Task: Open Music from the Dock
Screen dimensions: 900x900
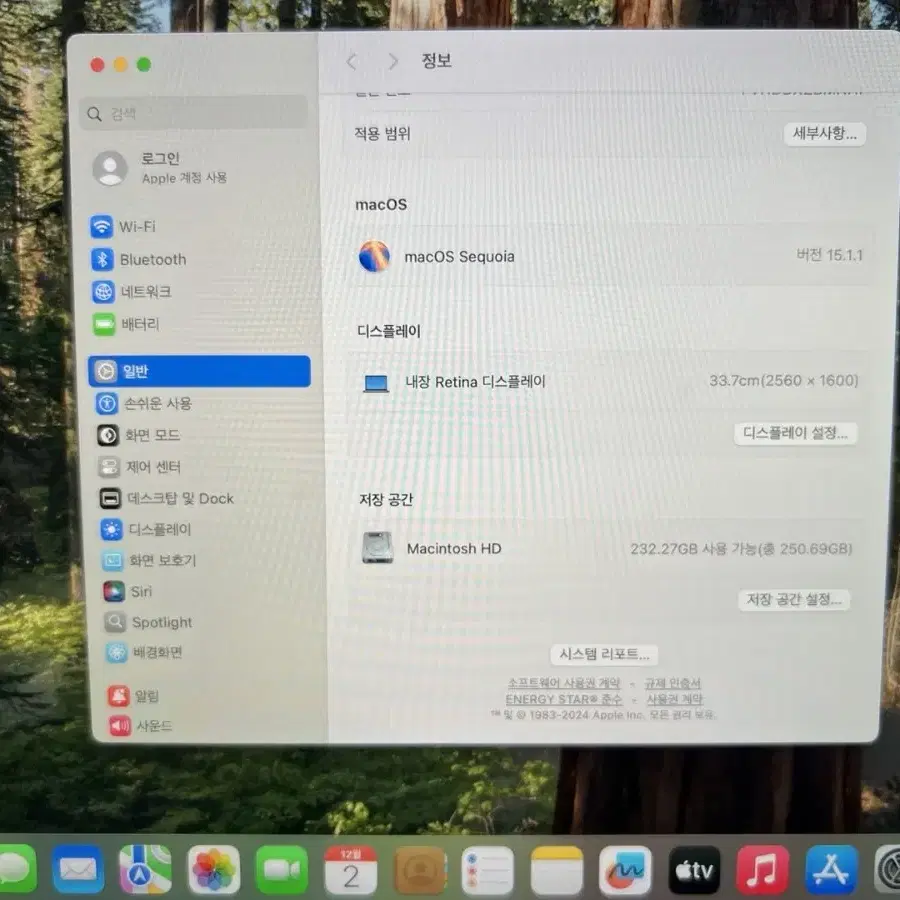Action: coord(762,869)
